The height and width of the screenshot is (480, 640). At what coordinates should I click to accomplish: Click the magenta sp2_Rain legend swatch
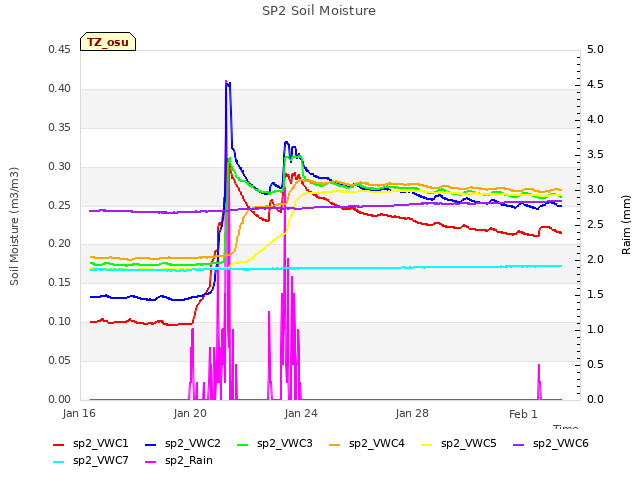[x=151, y=462]
